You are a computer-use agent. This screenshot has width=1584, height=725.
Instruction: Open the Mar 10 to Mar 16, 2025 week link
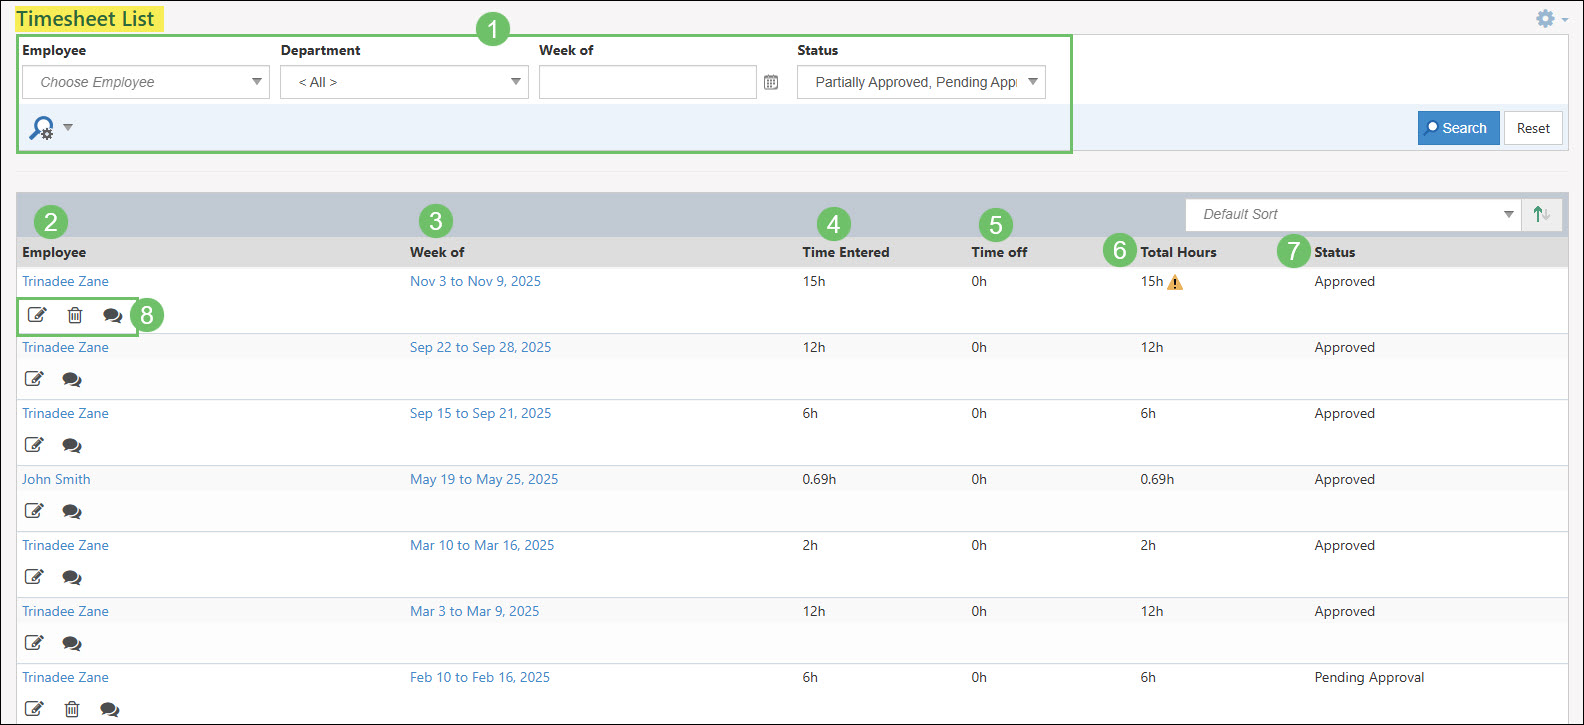[x=482, y=545]
